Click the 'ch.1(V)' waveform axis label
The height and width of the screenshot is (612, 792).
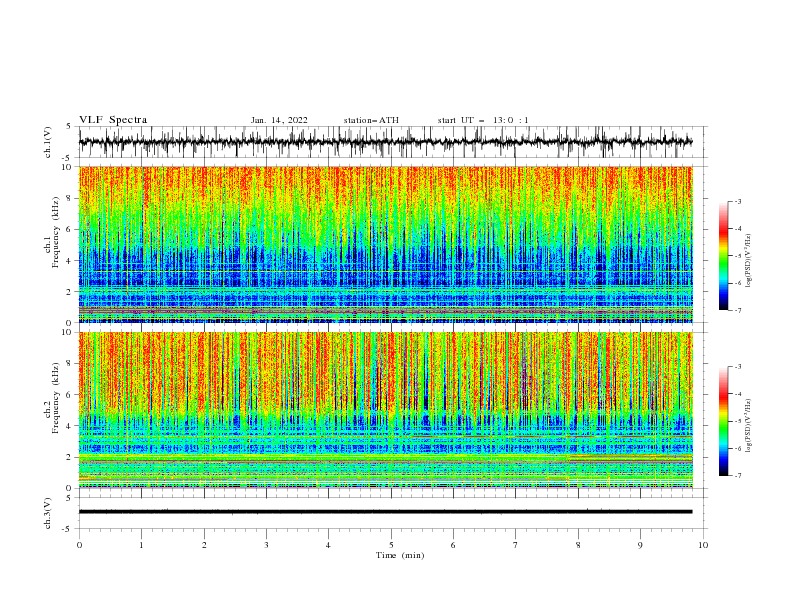pyautogui.click(x=48, y=142)
